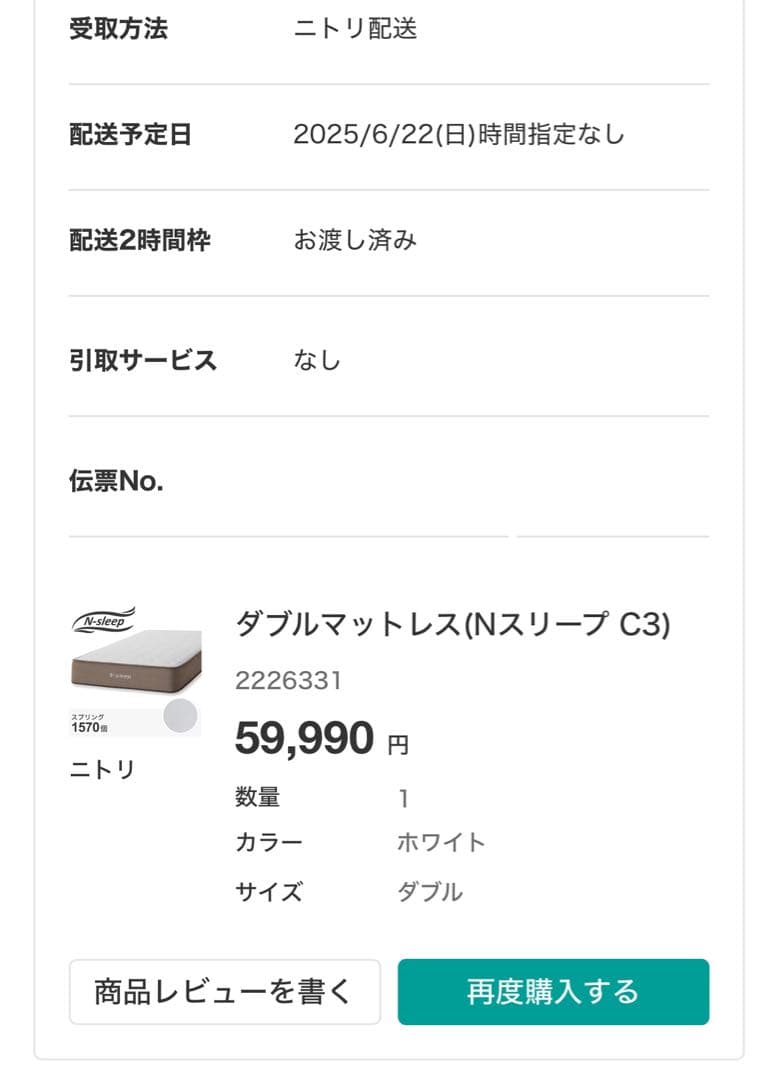Click the 受取方法 label
Viewport: 779px width, 1080px height.
118,28
